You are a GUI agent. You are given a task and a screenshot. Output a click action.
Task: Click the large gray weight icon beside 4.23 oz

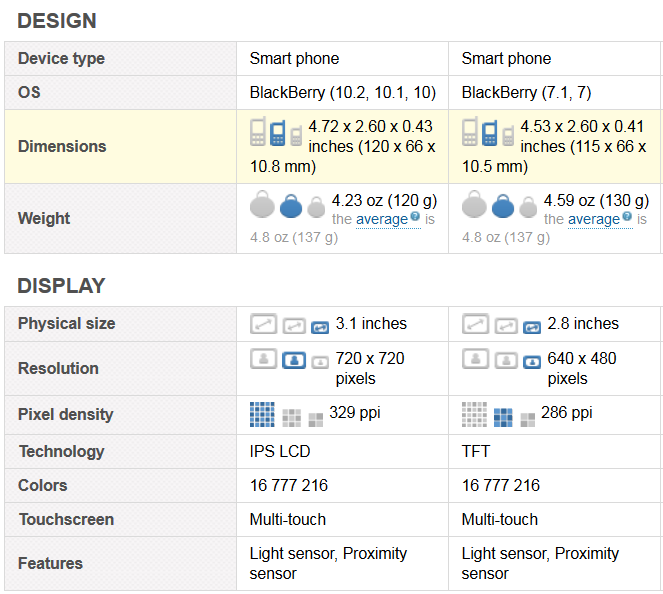click(262, 204)
